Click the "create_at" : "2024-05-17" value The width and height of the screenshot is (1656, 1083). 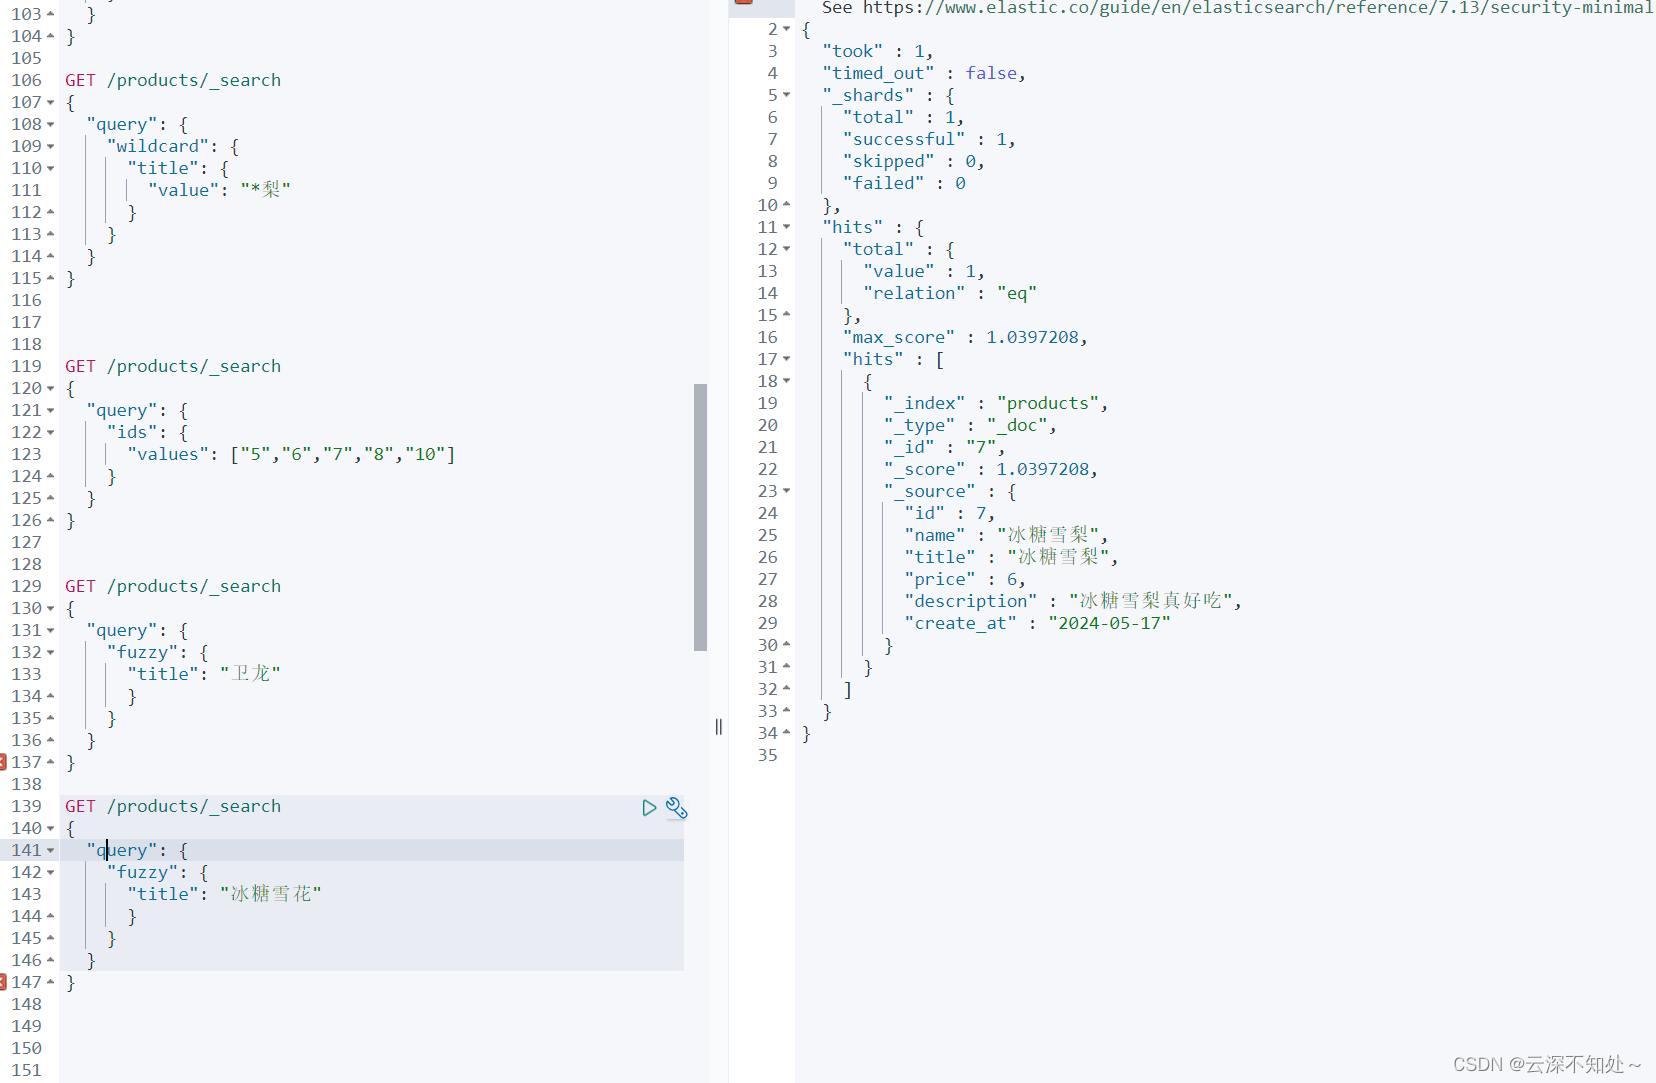tap(1109, 623)
